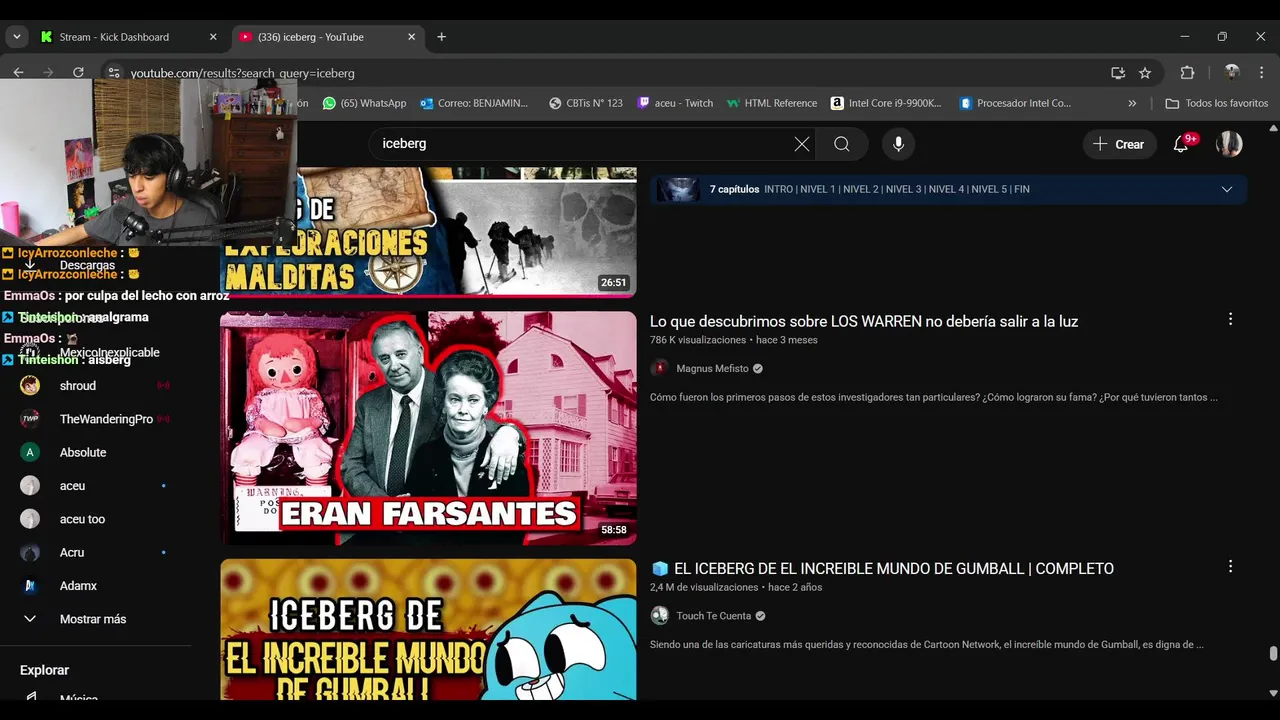
Task: Open options for Gumball iceberg video
Action: click(1230, 566)
